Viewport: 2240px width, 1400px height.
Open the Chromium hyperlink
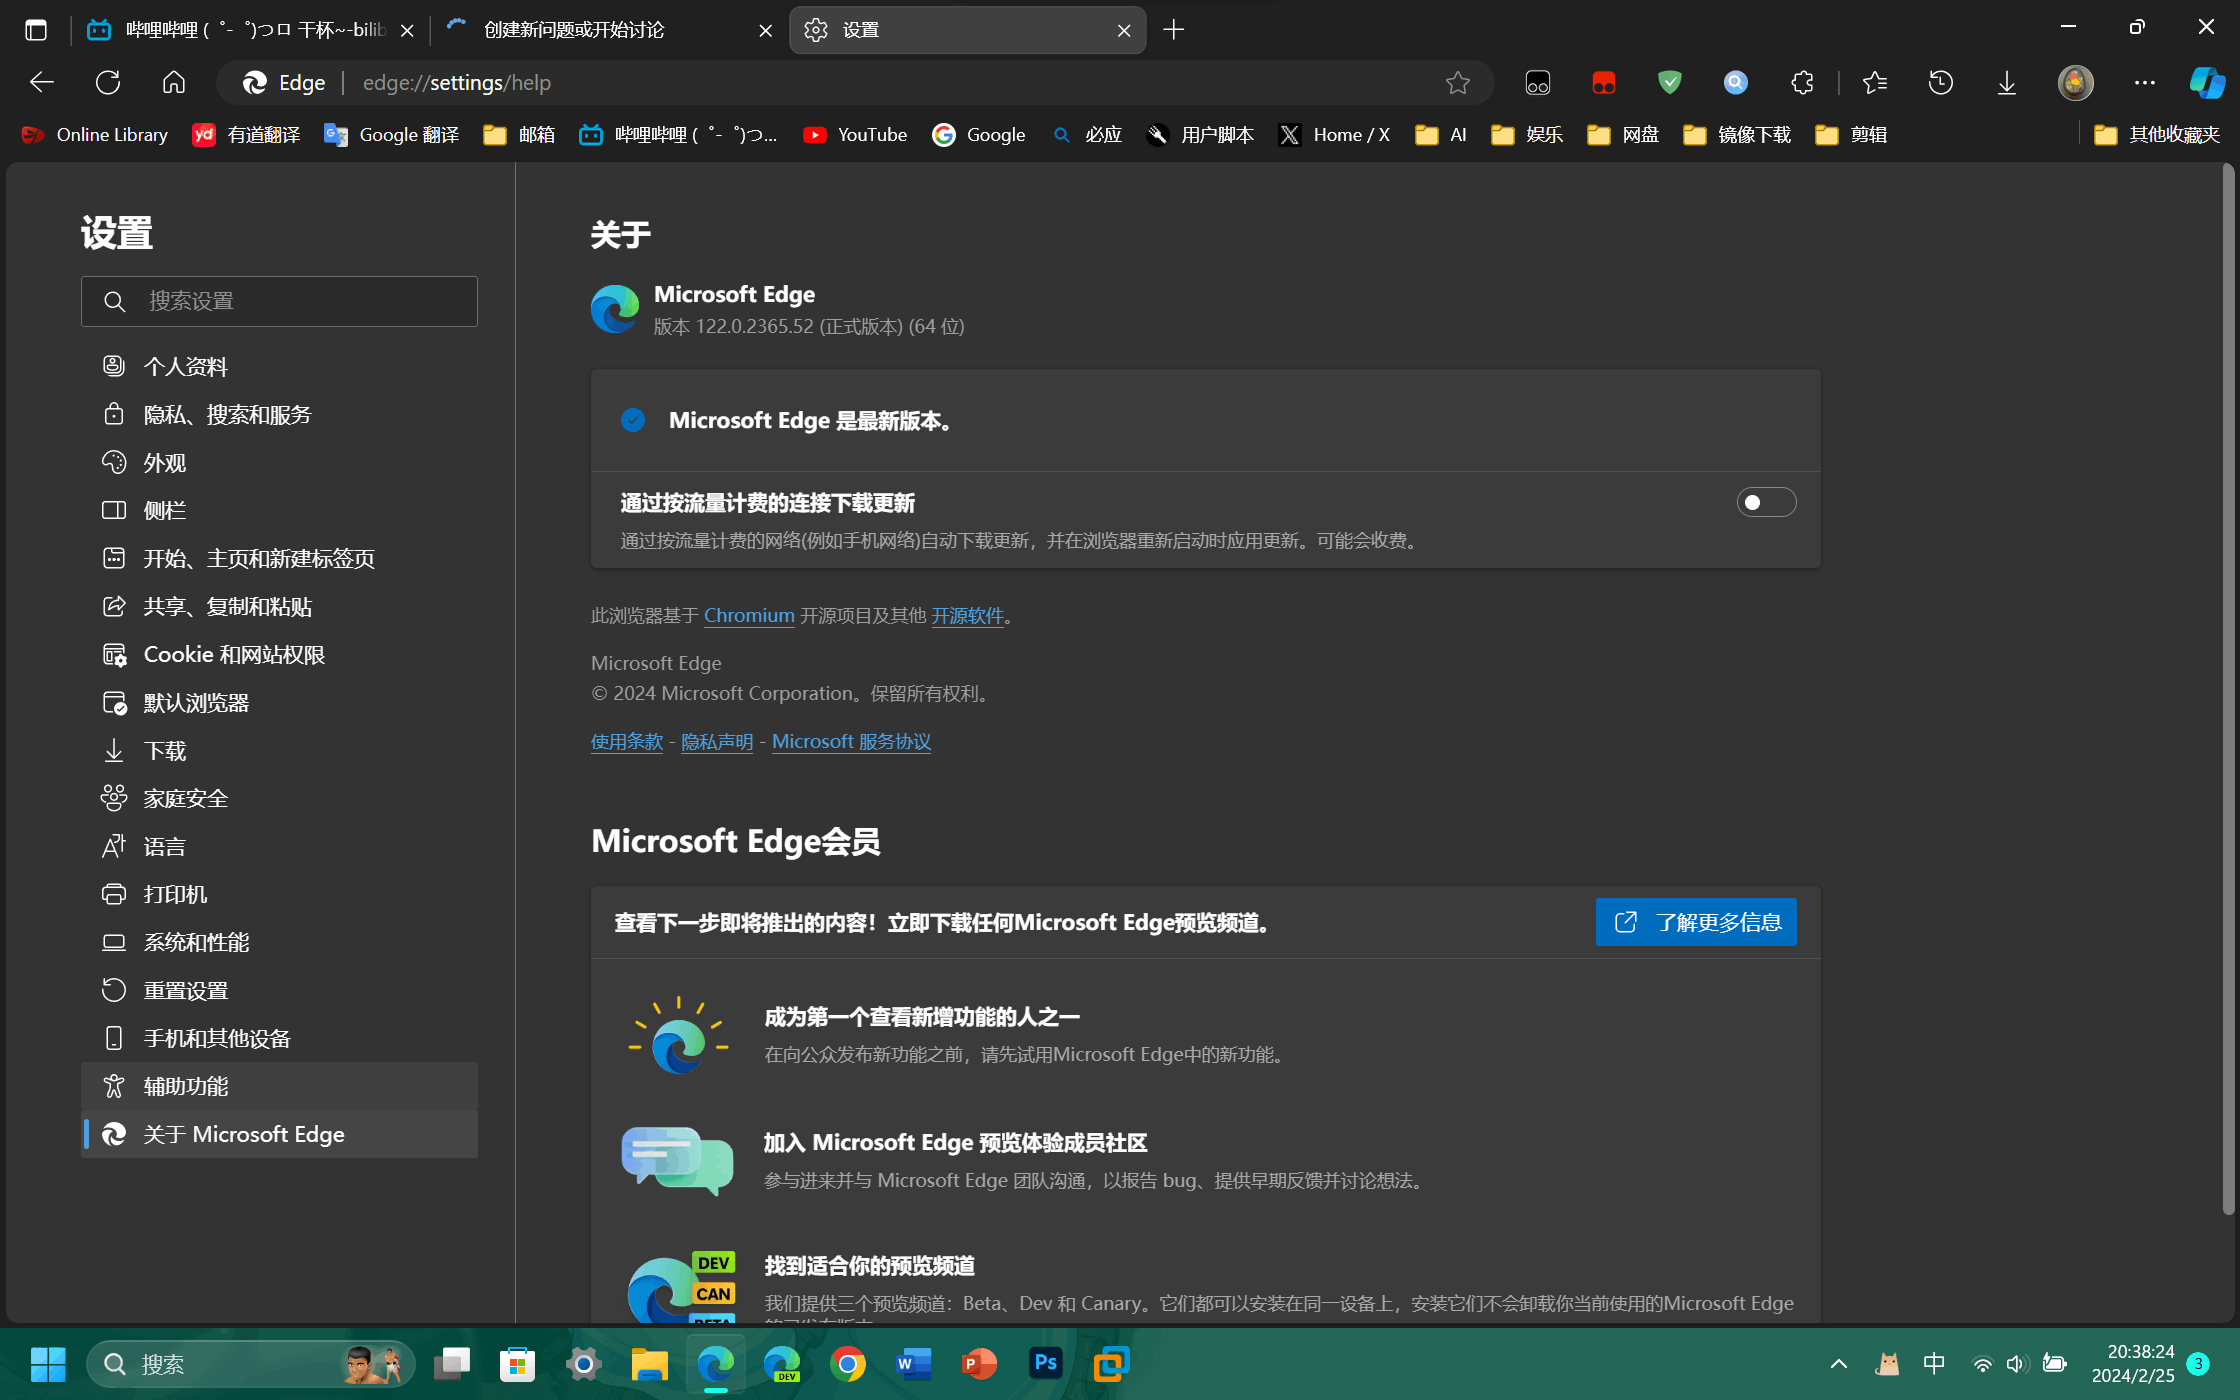[x=749, y=616]
